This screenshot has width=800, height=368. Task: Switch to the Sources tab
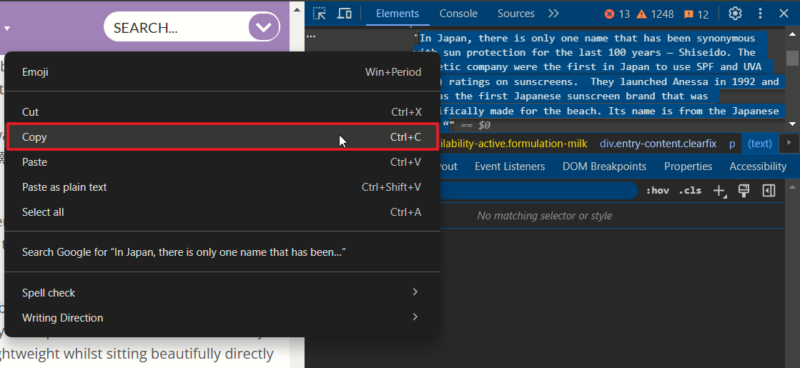click(516, 14)
